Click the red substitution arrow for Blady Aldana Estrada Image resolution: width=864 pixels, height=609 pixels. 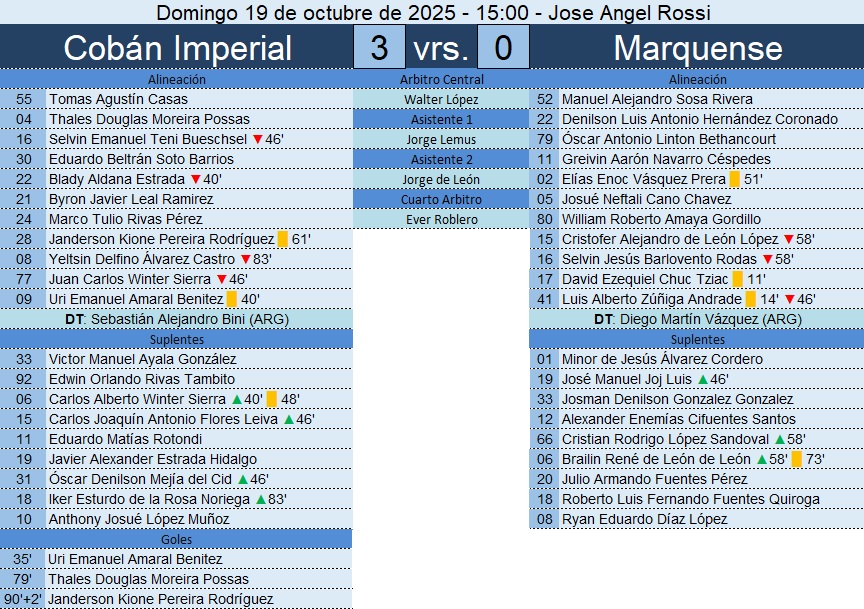coord(195,179)
